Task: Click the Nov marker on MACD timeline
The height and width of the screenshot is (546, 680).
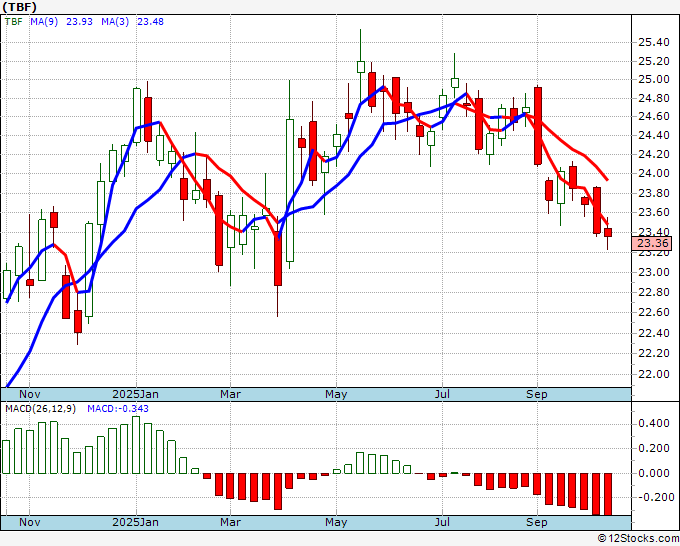Action: coord(29,522)
